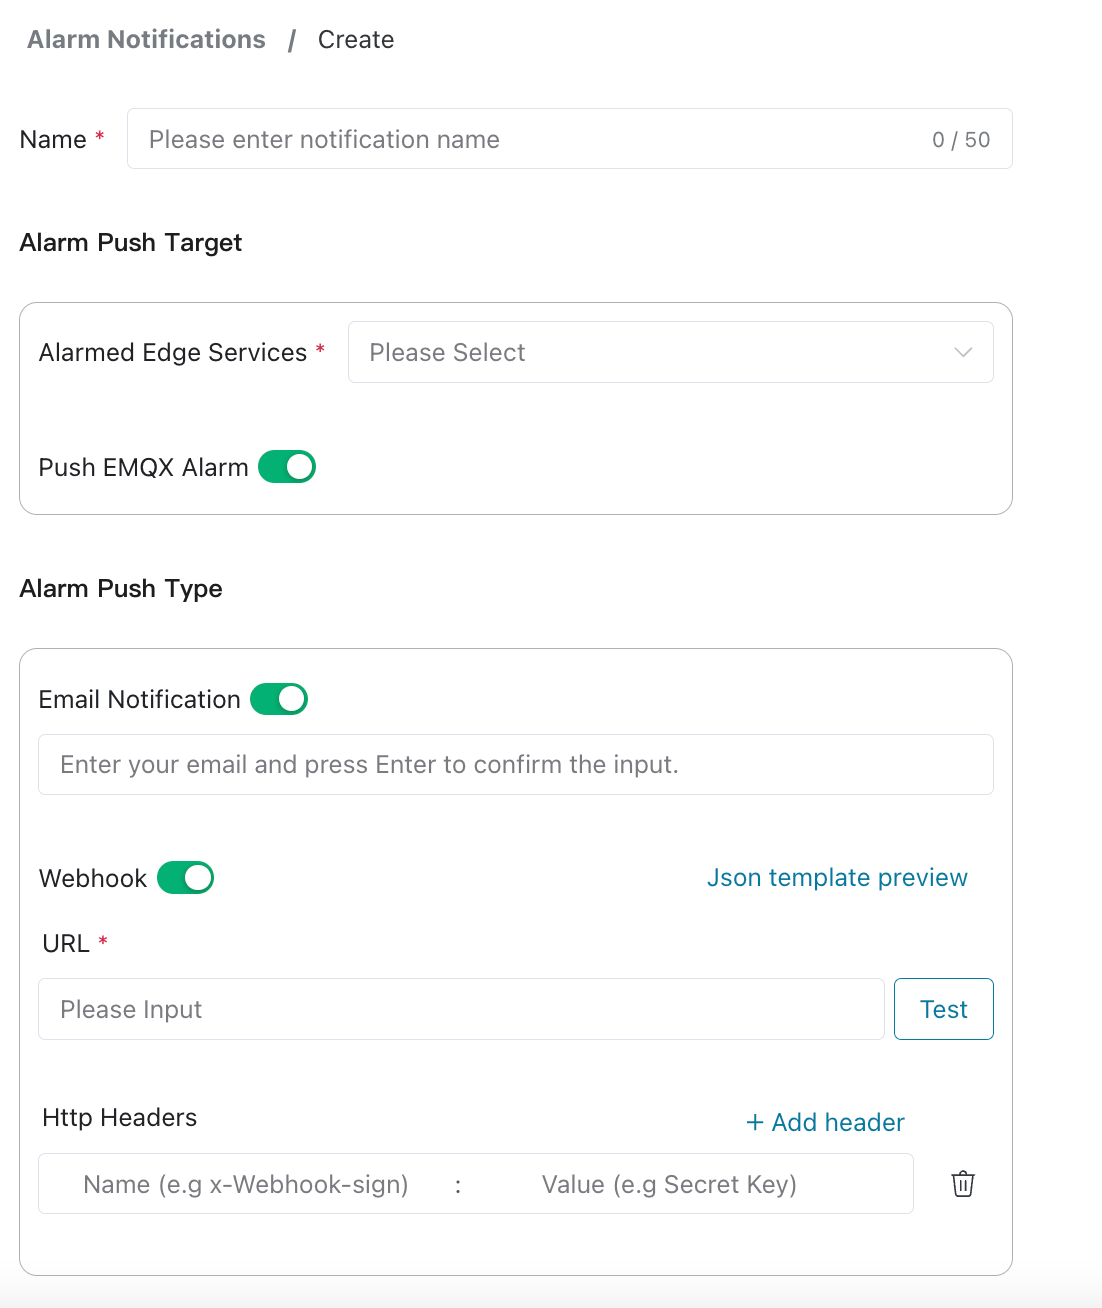
Task: Click the 0 / 50 character counter
Action: click(961, 140)
